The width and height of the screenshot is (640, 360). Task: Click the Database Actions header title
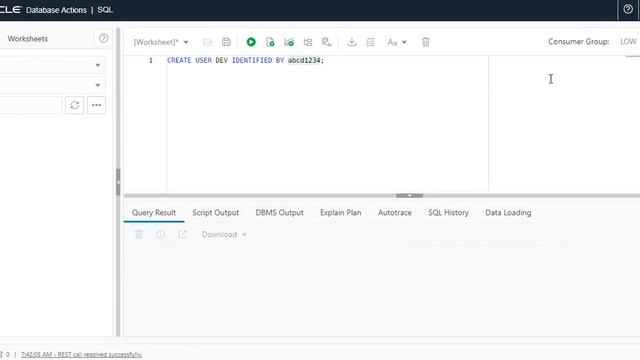pyautogui.click(x=56, y=10)
